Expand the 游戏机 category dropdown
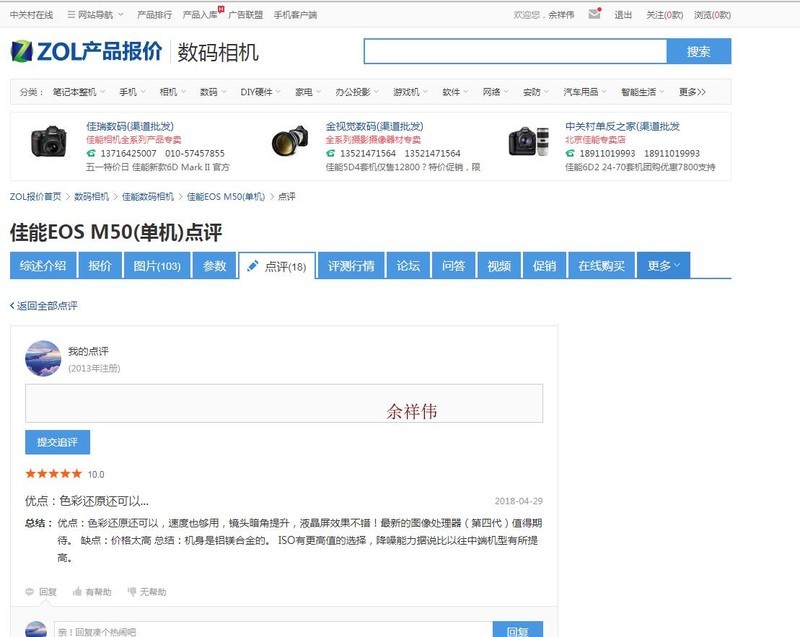The height and width of the screenshot is (637, 800). (x=410, y=92)
